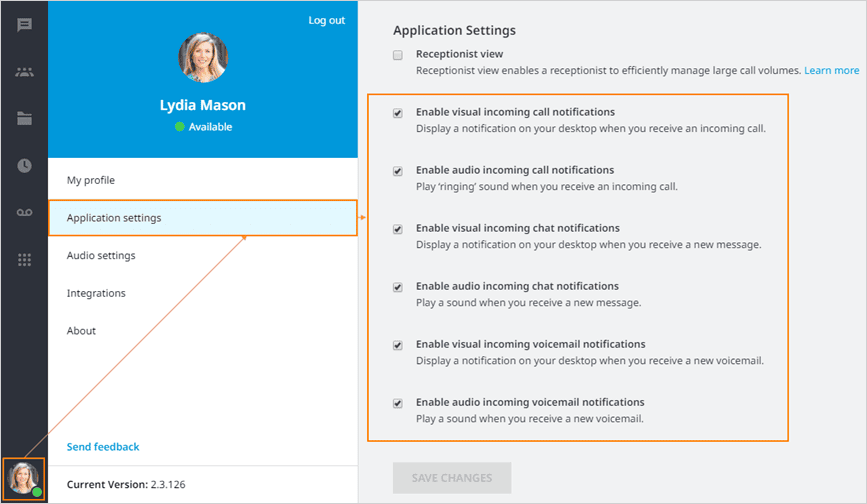Turn off audio incoming voicemail notifications

[x=398, y=403]
